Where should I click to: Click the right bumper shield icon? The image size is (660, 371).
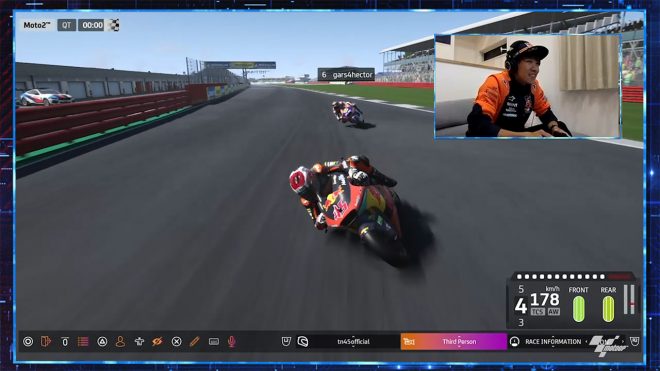(634, 341)
